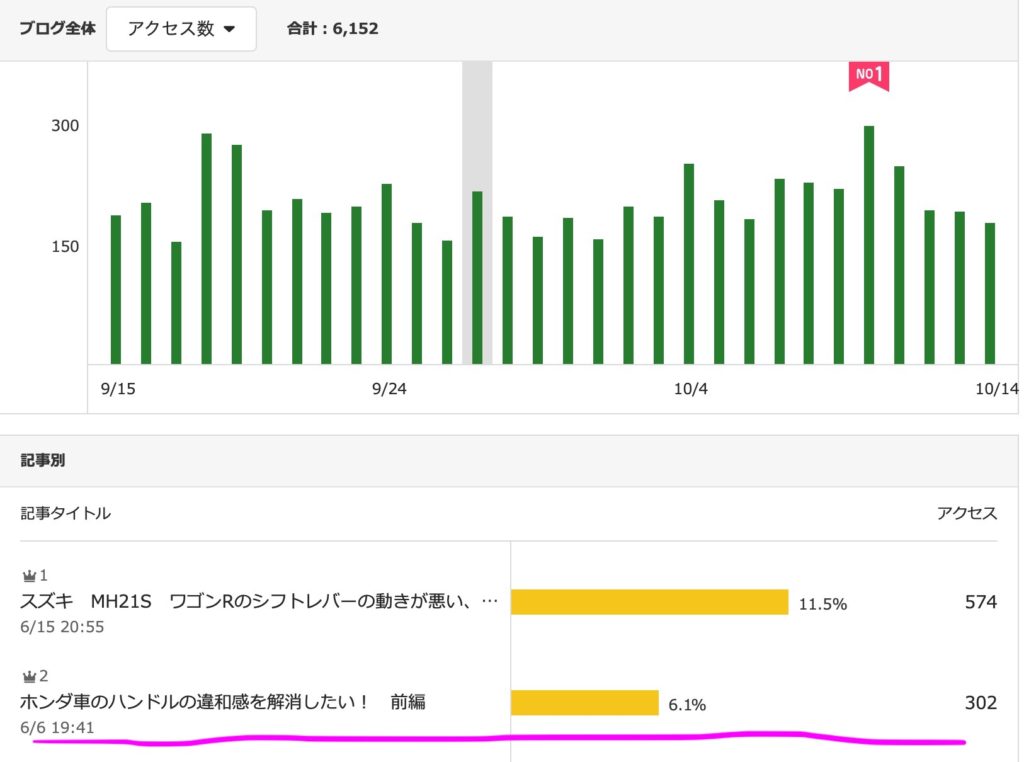Click the last chart bar above 10/14
Viewport: 1024px width, 762px height.
coord(990,293)
